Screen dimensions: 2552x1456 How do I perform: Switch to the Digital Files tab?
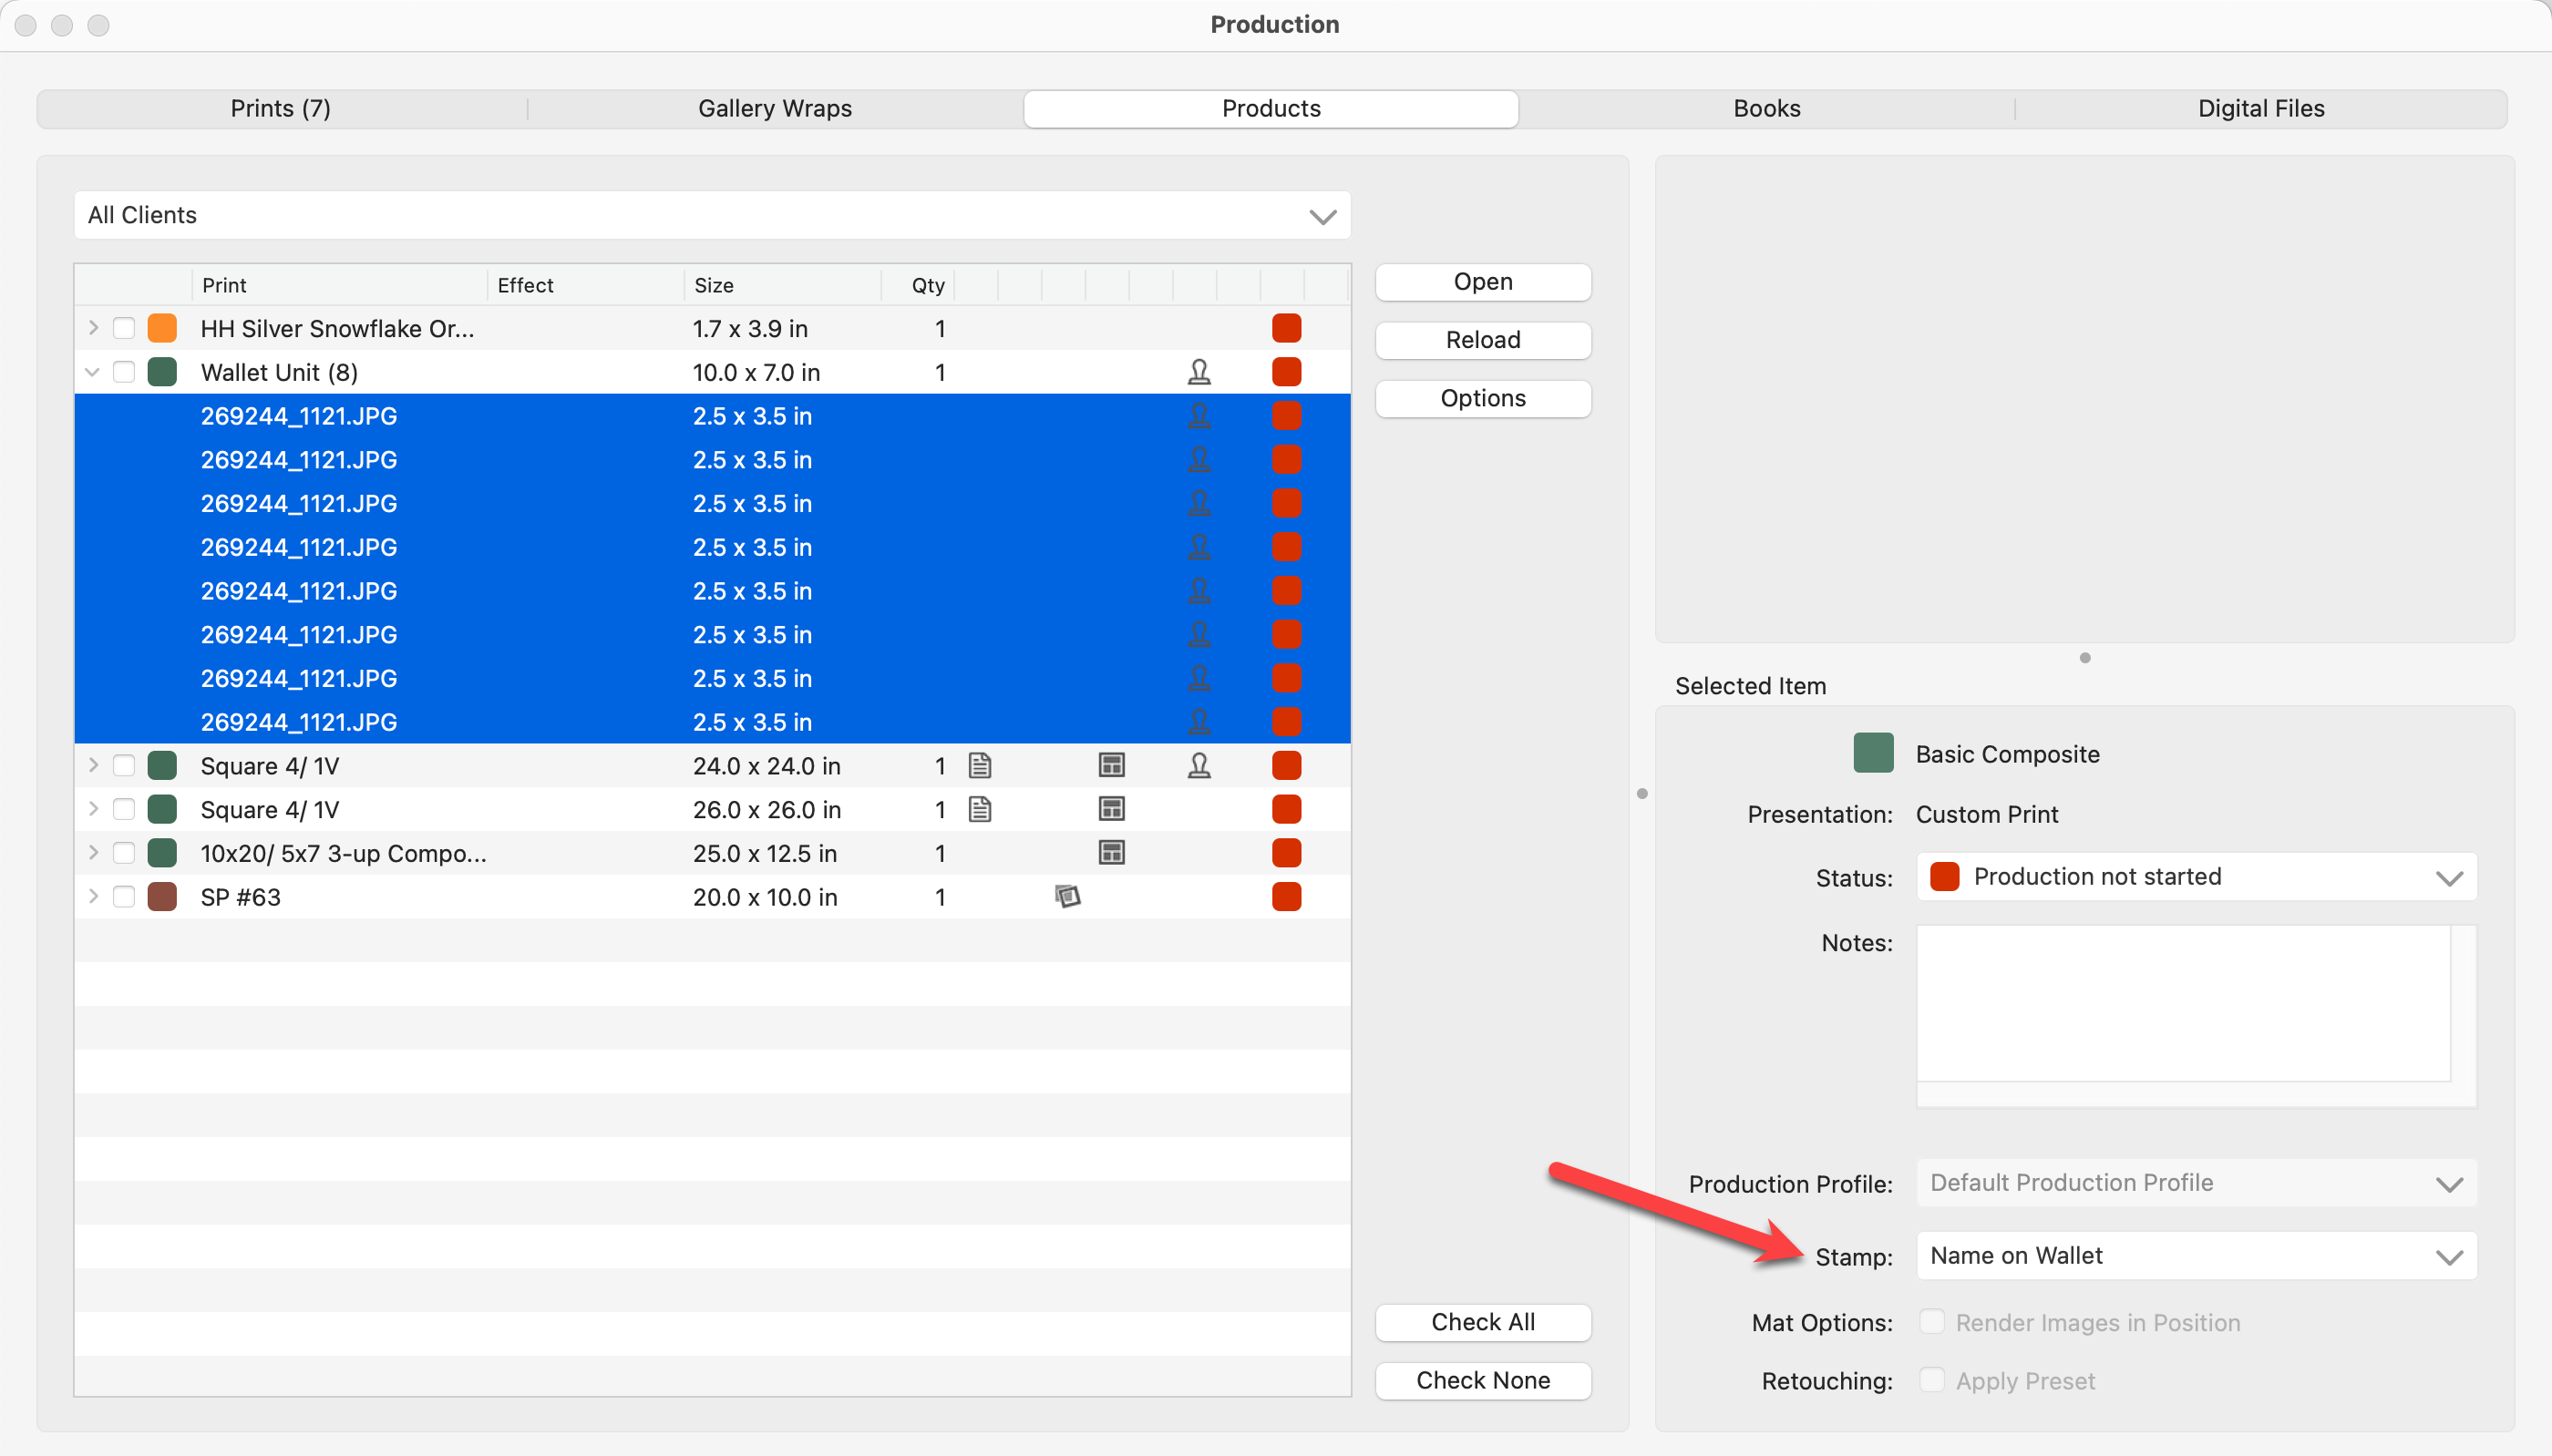pyautogui.click(x=2260, y=108)
